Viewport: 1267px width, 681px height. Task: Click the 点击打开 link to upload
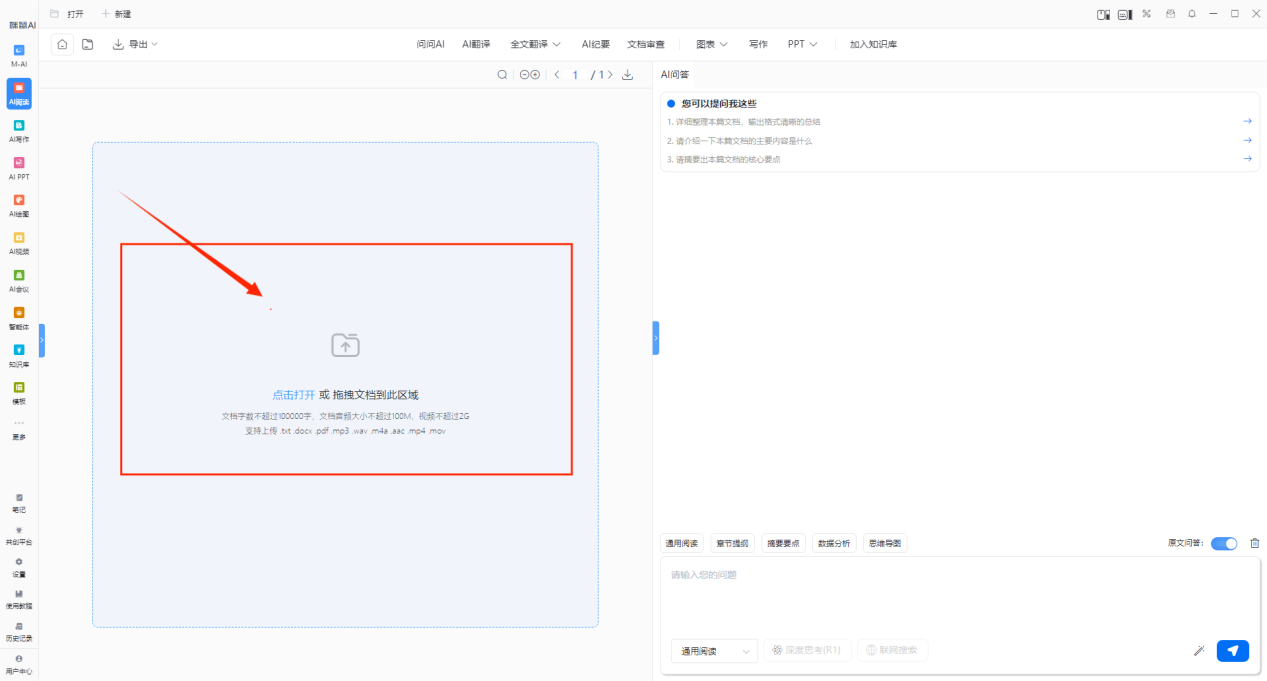(293, 395)
